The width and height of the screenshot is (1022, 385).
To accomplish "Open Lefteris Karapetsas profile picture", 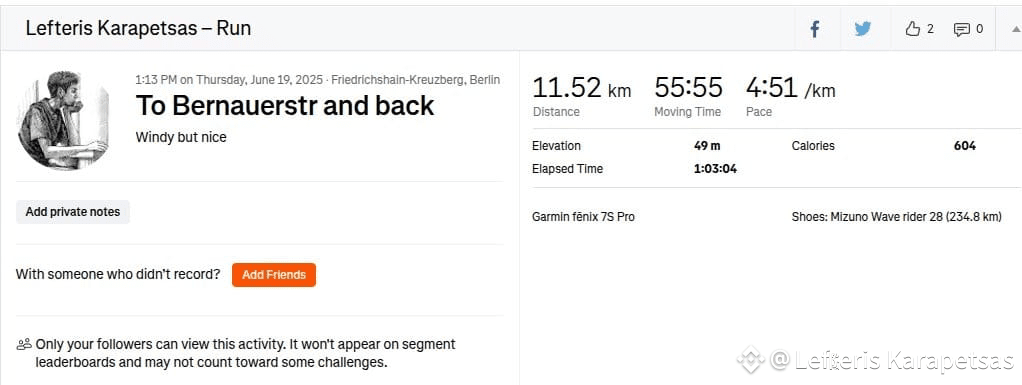I will pyautogui.click(x=63, y=120).
